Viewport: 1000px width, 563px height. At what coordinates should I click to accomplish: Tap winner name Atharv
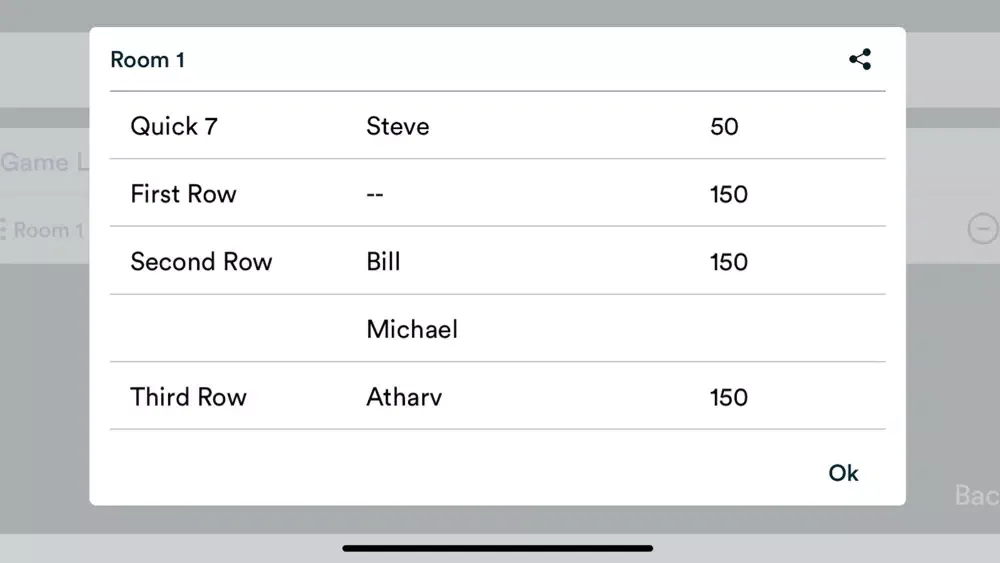404,397
